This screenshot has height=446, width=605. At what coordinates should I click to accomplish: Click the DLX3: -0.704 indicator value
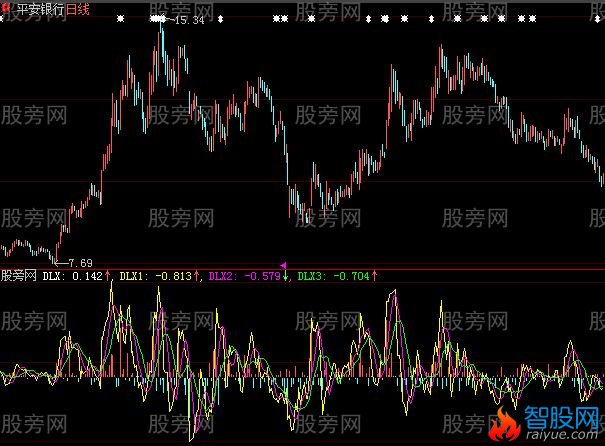pos(334,276)
